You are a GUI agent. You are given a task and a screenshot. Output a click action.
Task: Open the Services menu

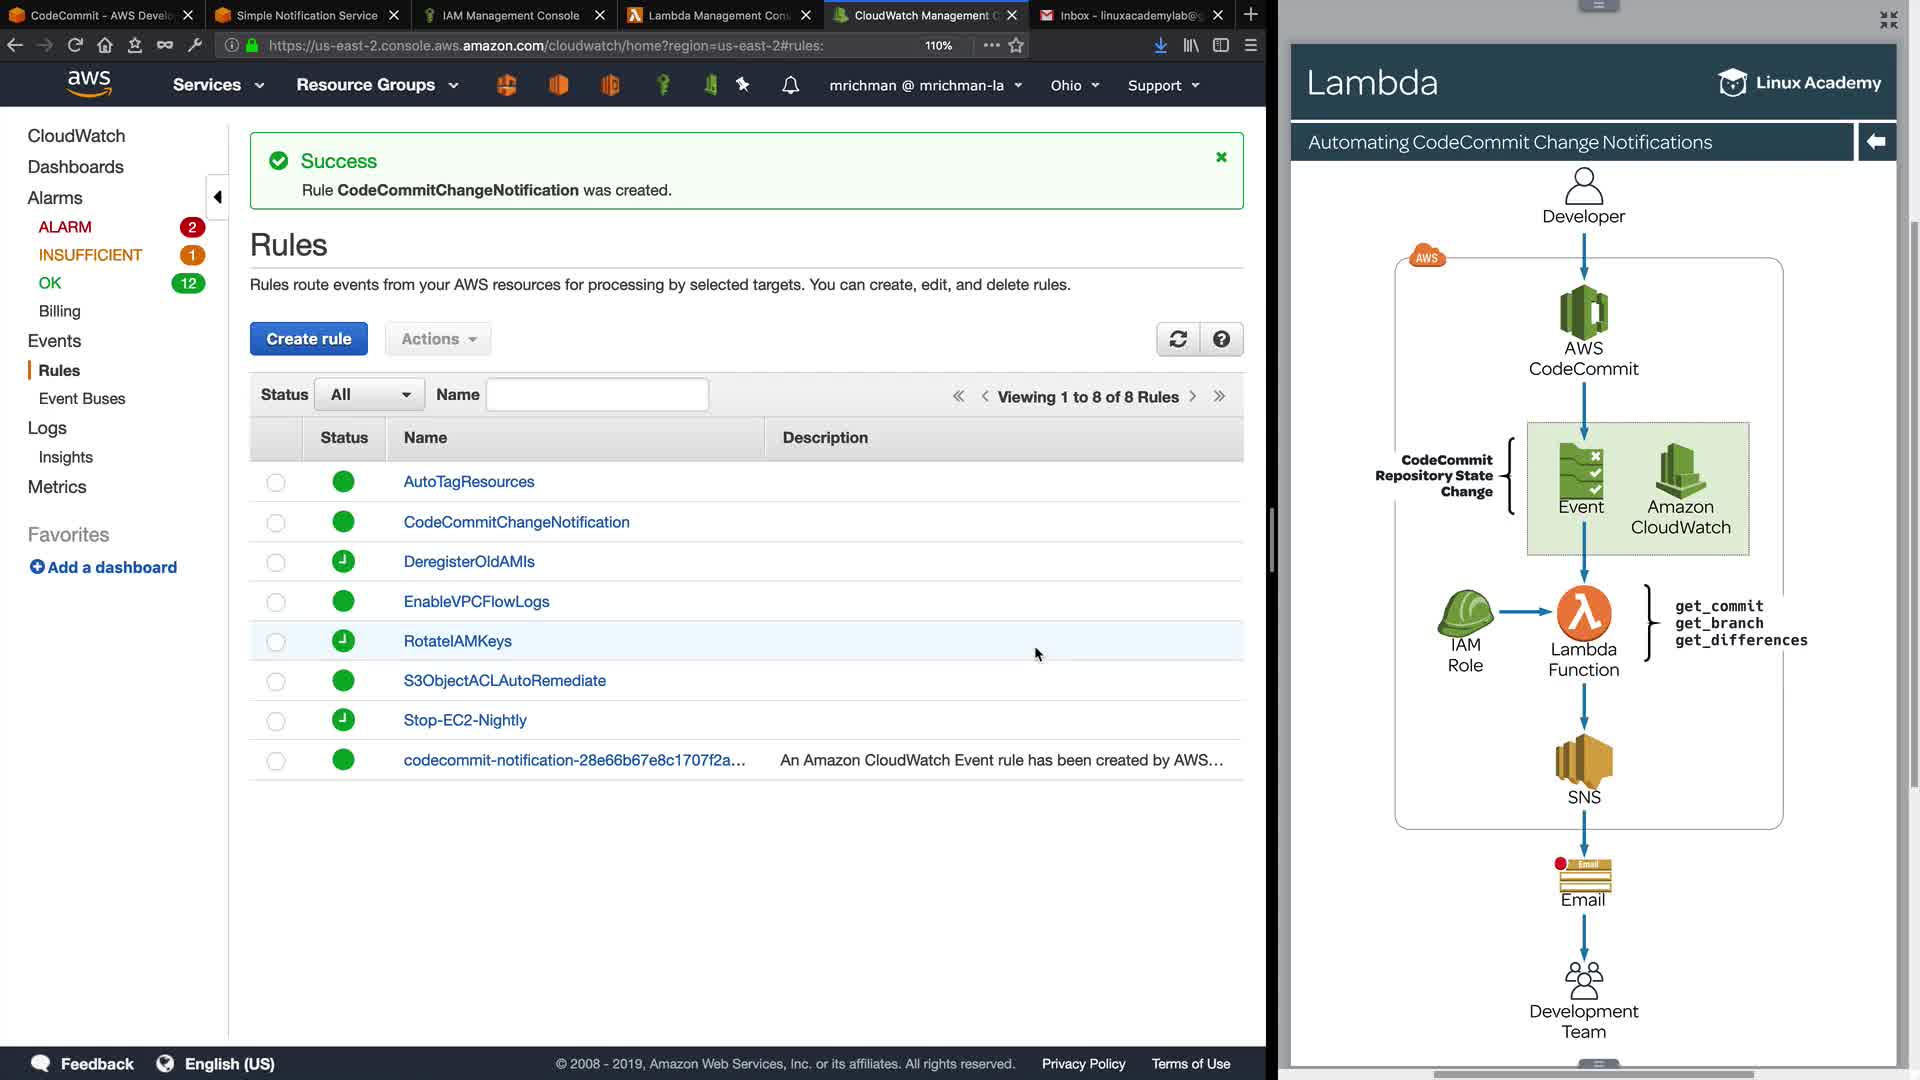point(218,85)
